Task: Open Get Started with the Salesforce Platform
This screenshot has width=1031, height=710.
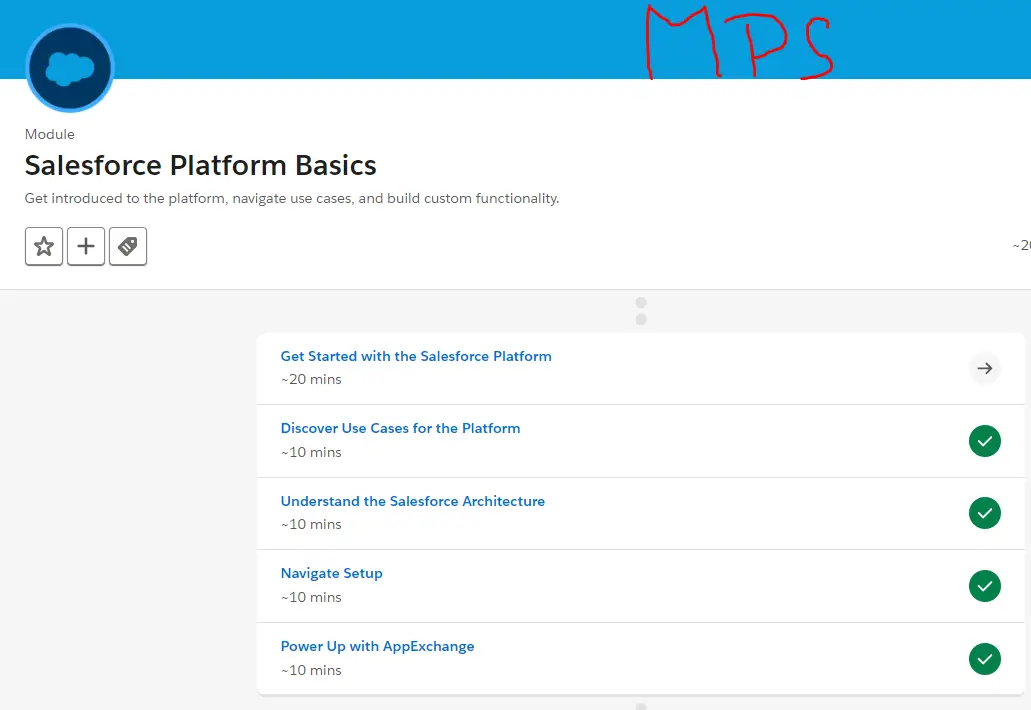Action: tap(416, 356)
